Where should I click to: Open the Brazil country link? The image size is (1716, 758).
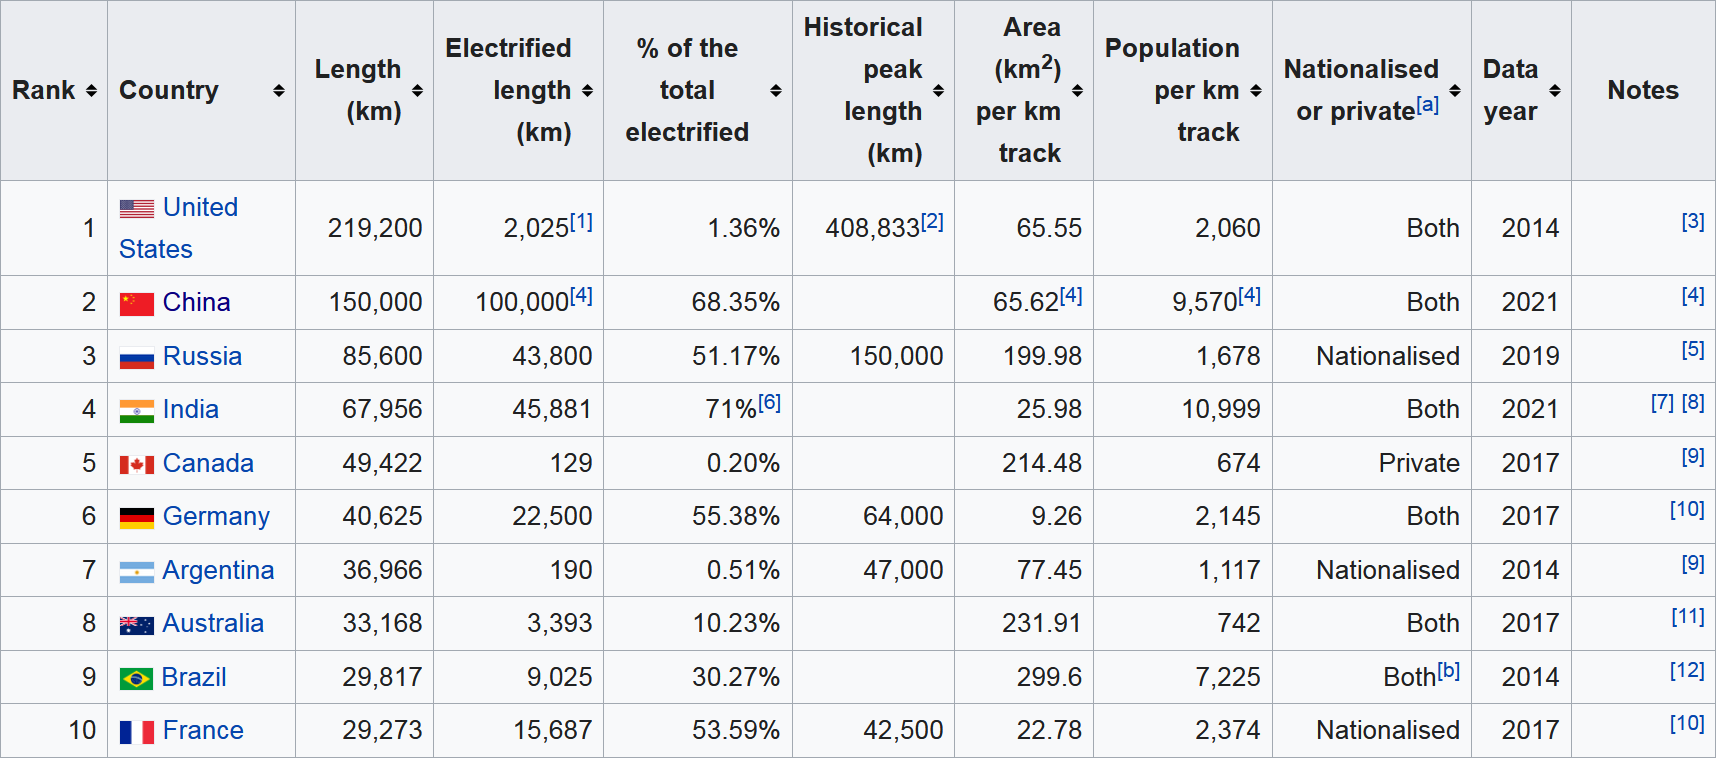[194, 677]
